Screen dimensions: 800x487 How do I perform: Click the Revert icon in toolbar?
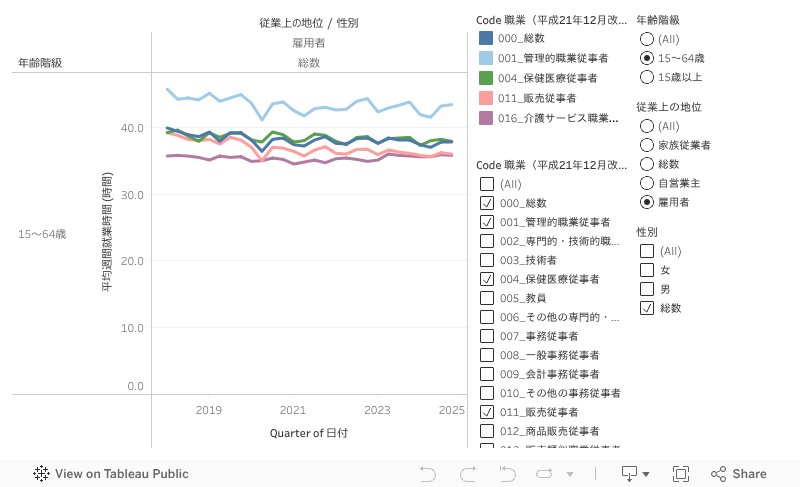coord(506,474)
